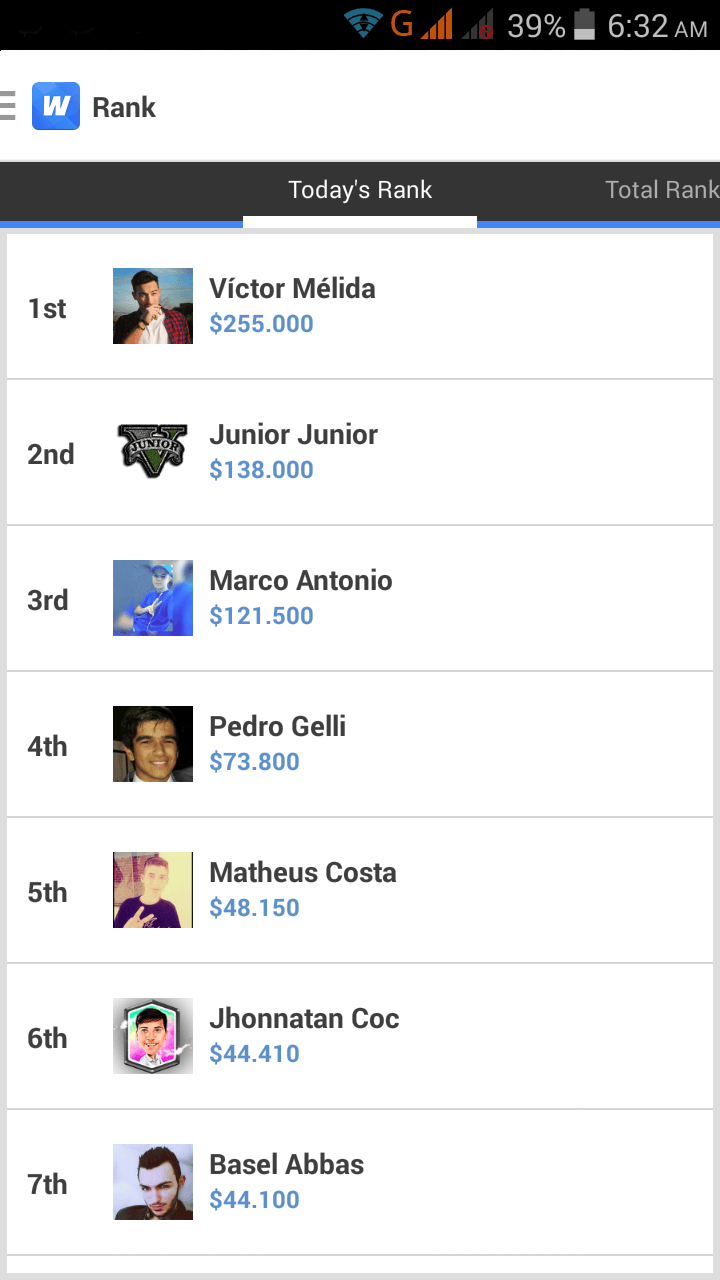Tap the Jhonnatan Coc $44.410 amount
The height and width of the screenshot is (1280, 720).
[x=254, y=1054]
